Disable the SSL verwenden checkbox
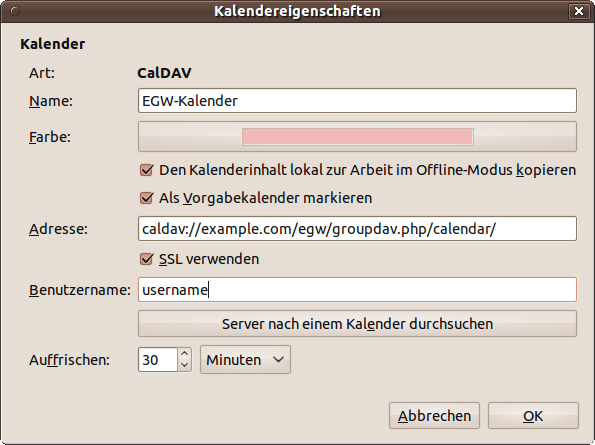Screen dimensions: 595x445 click(146, 259)
